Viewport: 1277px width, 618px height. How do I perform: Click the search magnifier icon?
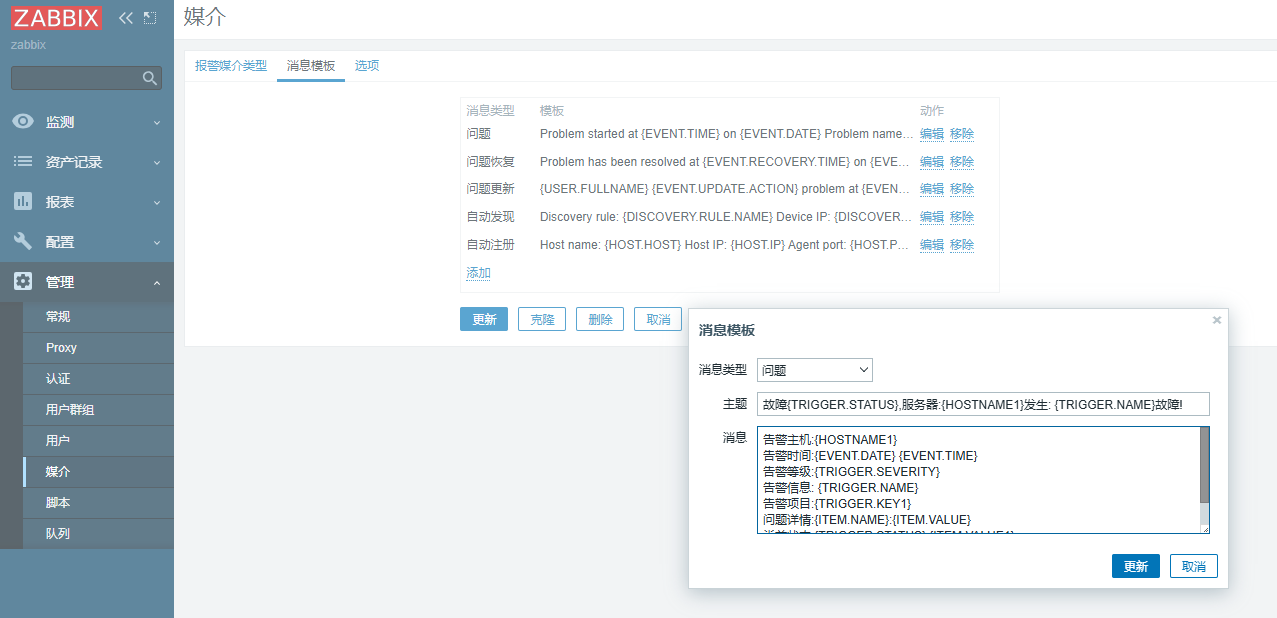pos(150,78)
